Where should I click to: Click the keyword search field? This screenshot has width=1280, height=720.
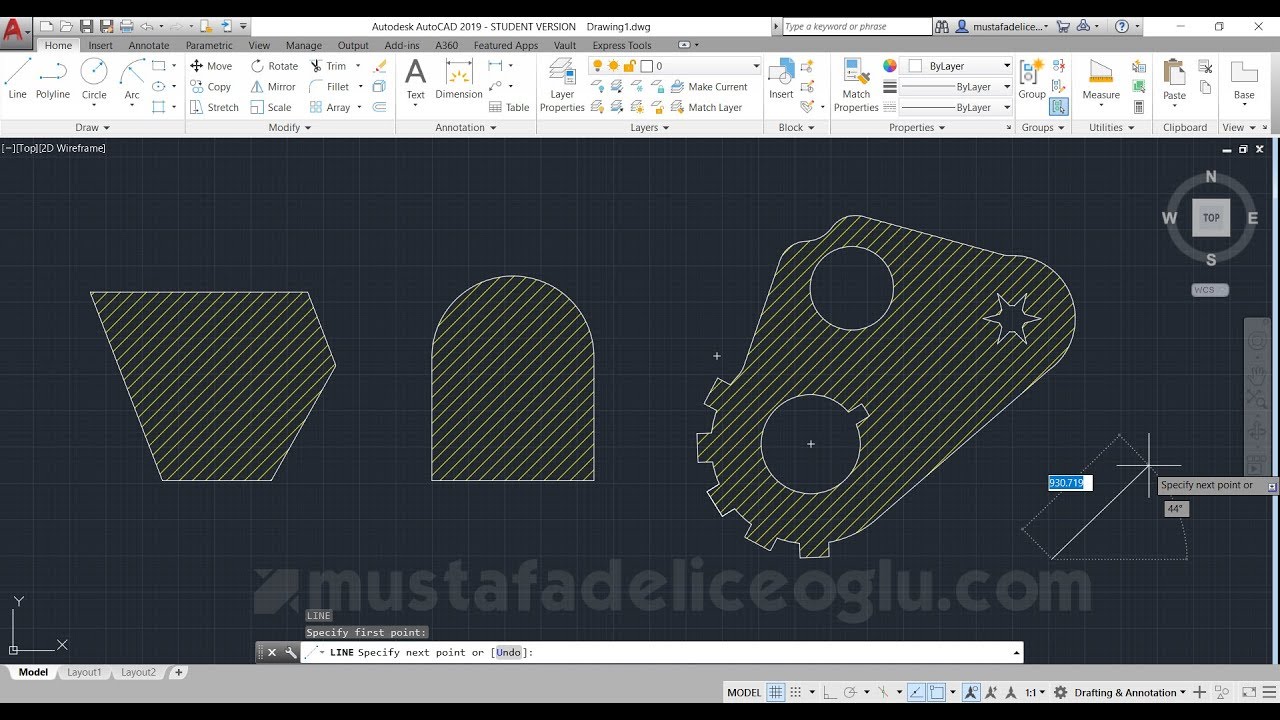(857, 27)
